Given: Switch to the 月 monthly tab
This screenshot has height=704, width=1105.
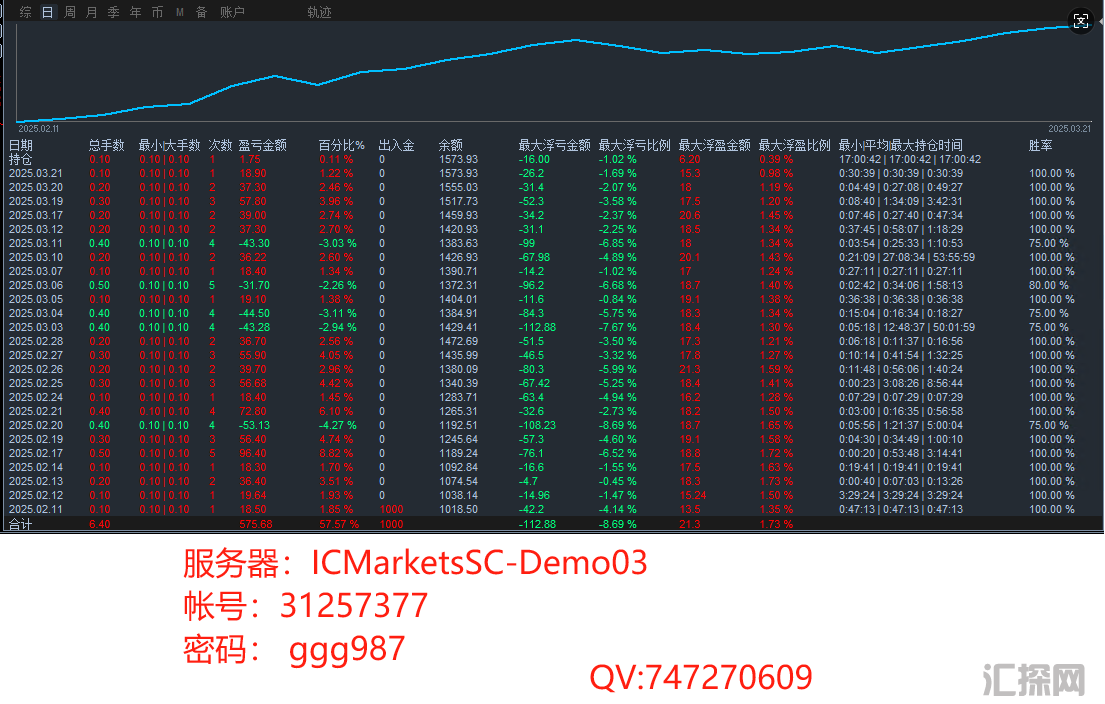Looking at the screenshot, I should (x=92, y=13).
